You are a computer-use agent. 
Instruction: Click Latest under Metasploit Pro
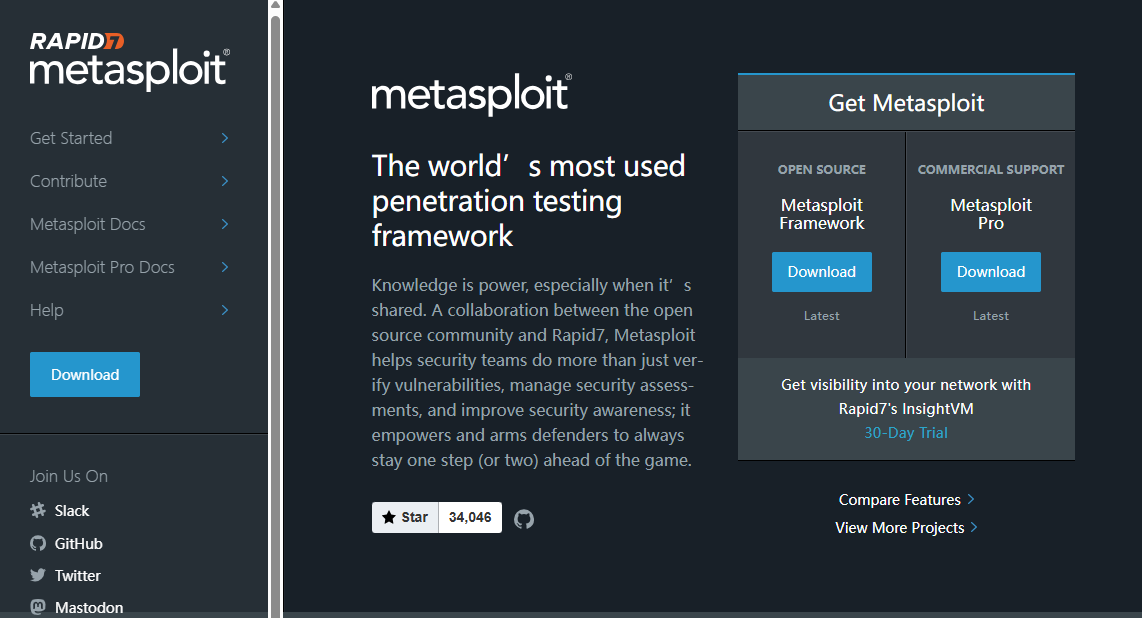(x=991, y=315)
